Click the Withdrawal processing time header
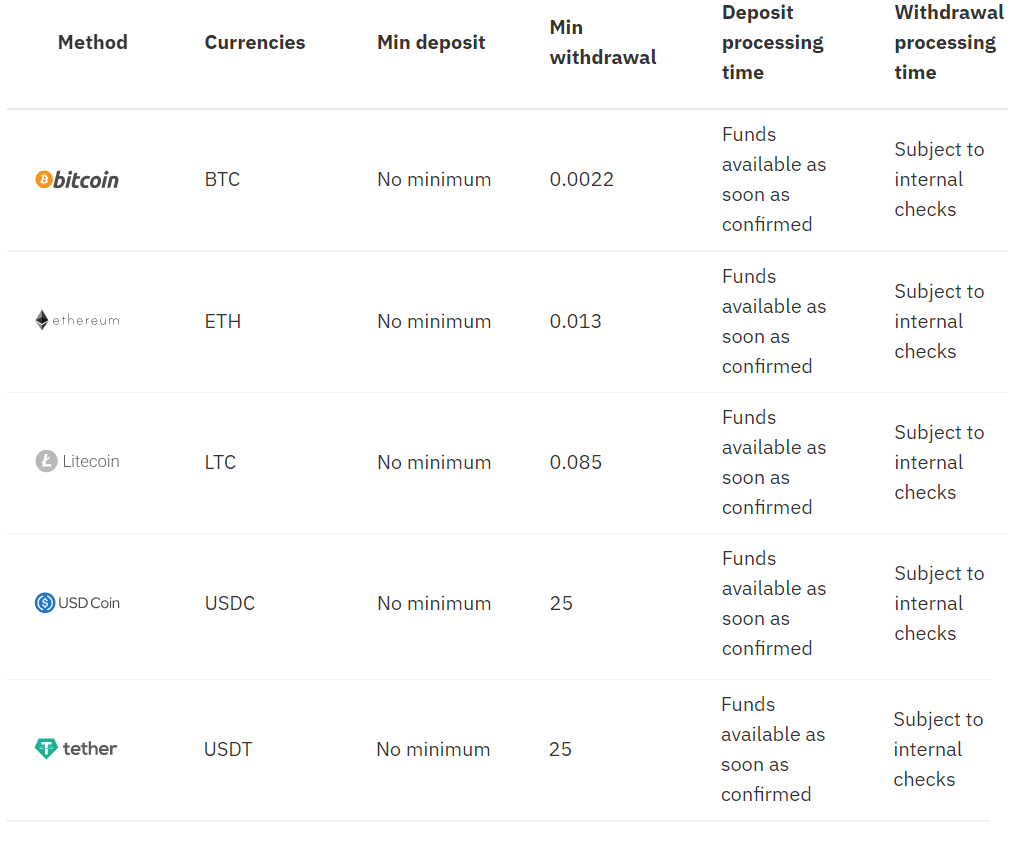 pos(948,42)
